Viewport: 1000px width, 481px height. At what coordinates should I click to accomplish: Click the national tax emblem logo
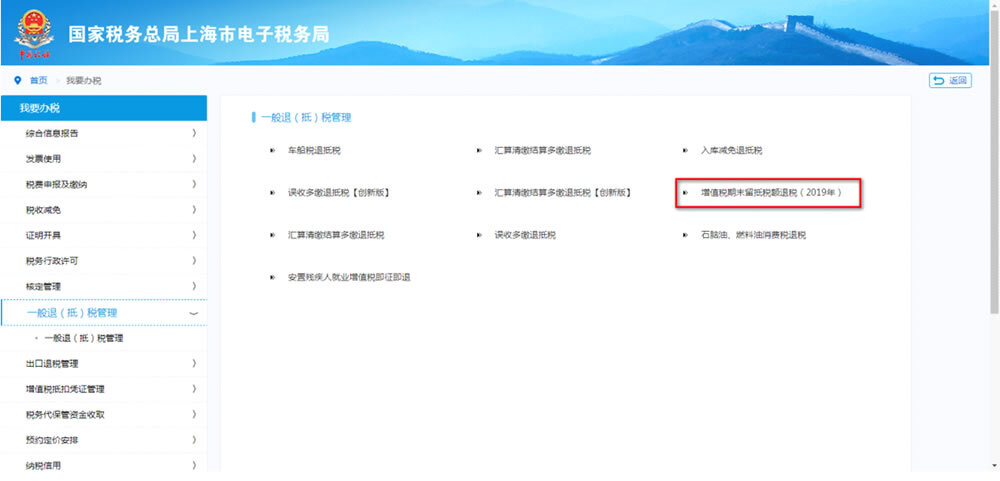[33, 34]
